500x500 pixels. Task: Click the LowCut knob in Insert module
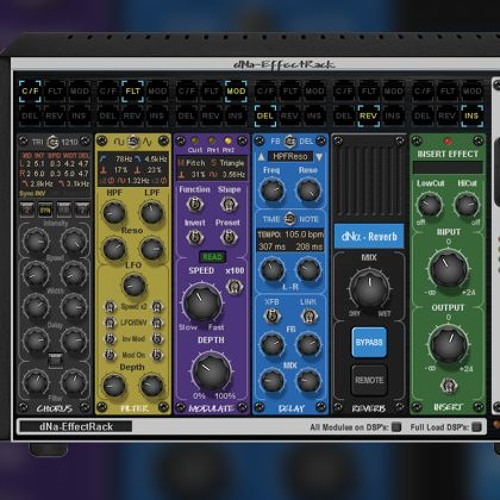[x=430, y=205]
